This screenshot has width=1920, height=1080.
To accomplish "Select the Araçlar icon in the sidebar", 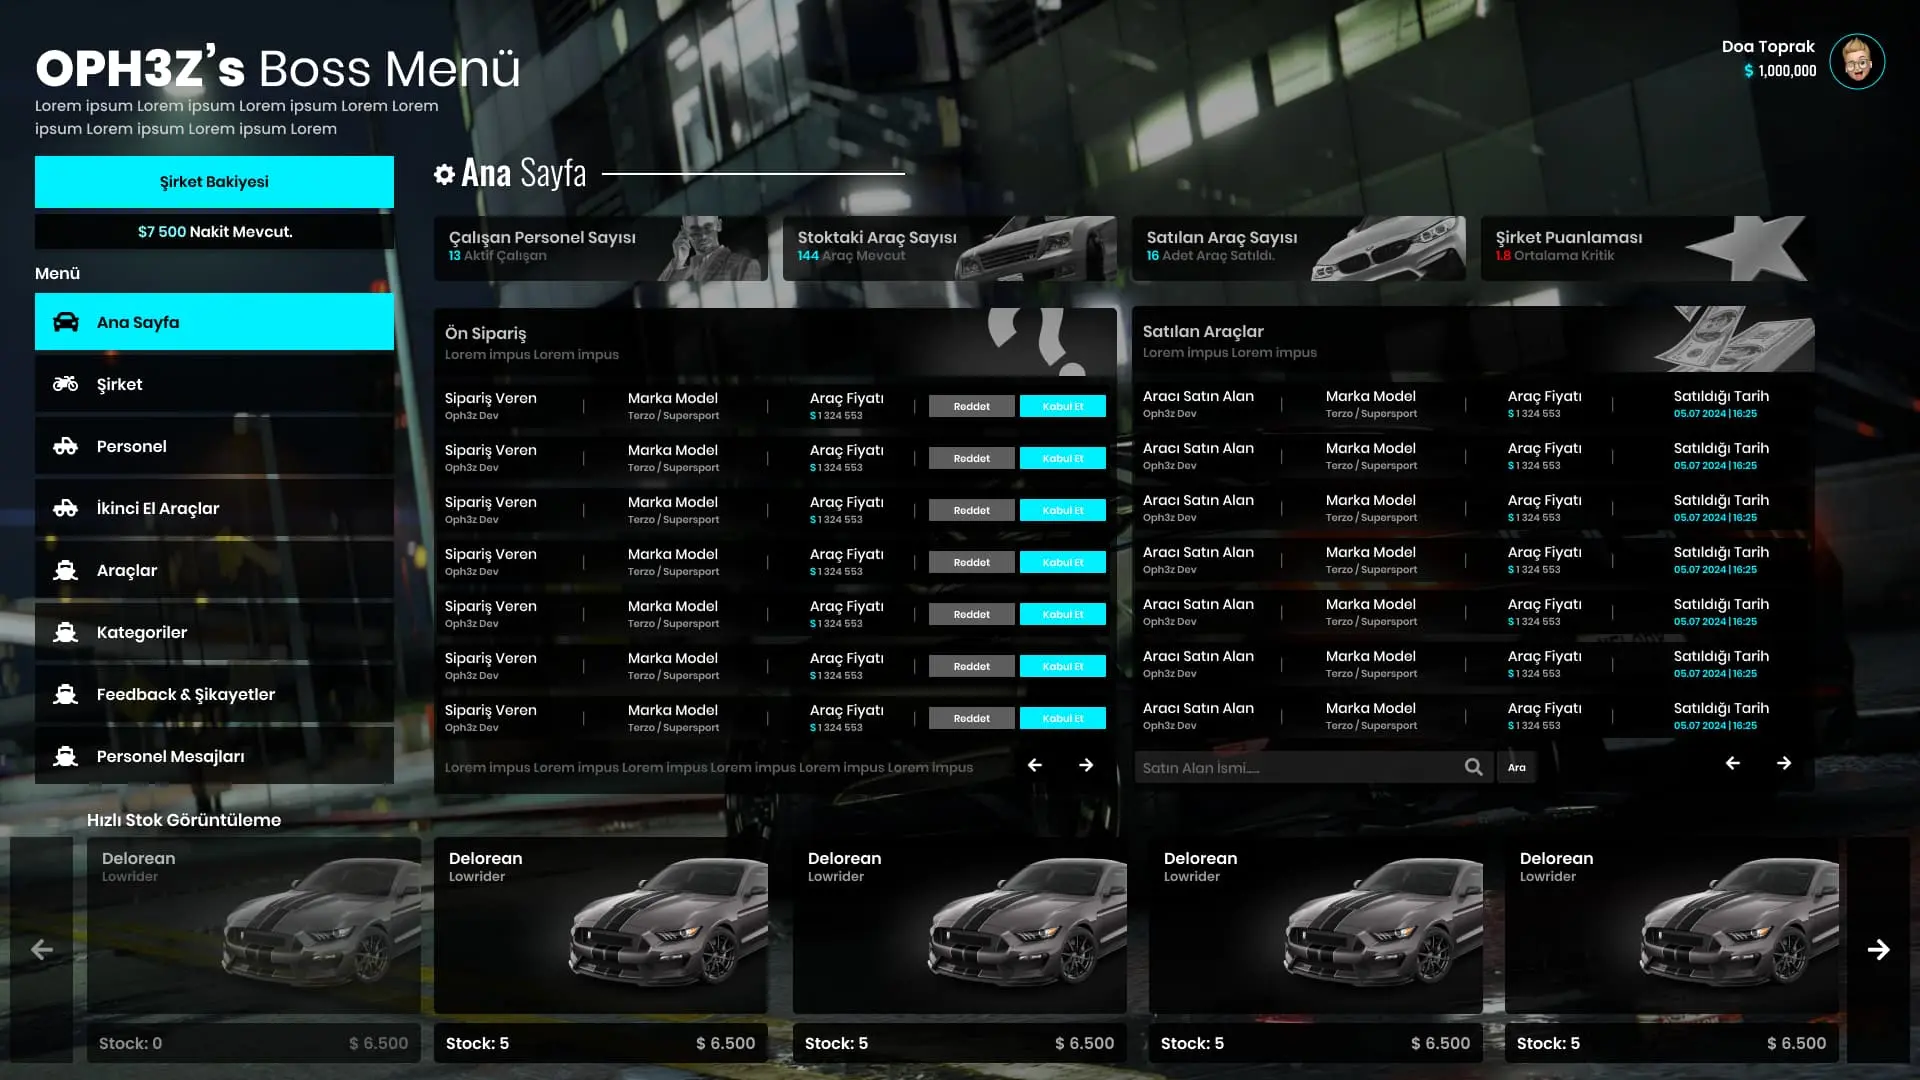I will [64, 570].
